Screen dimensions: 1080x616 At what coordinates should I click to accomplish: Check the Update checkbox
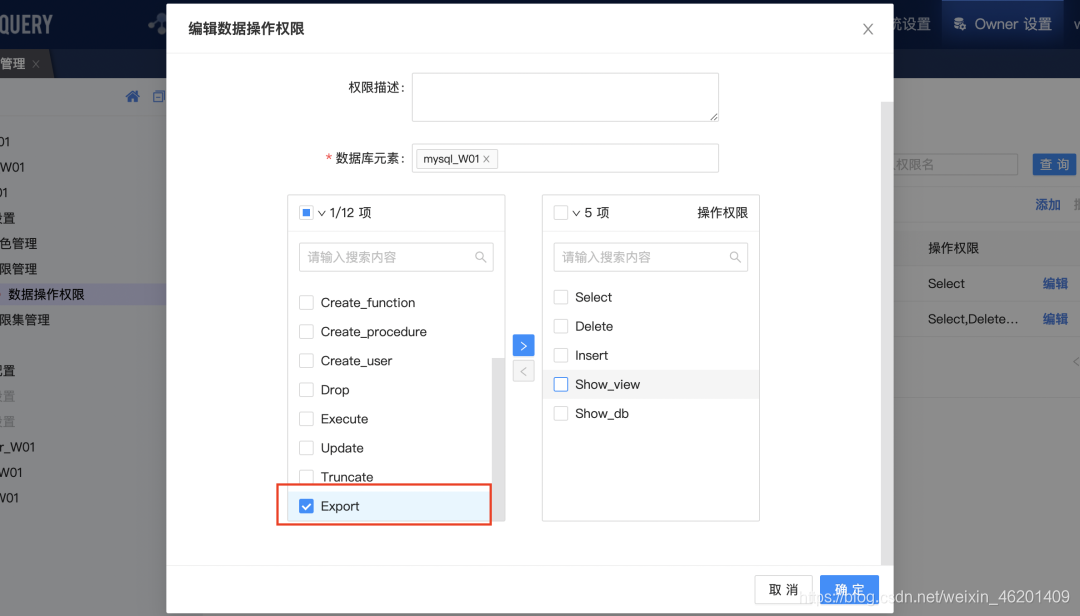pos(307,448)
